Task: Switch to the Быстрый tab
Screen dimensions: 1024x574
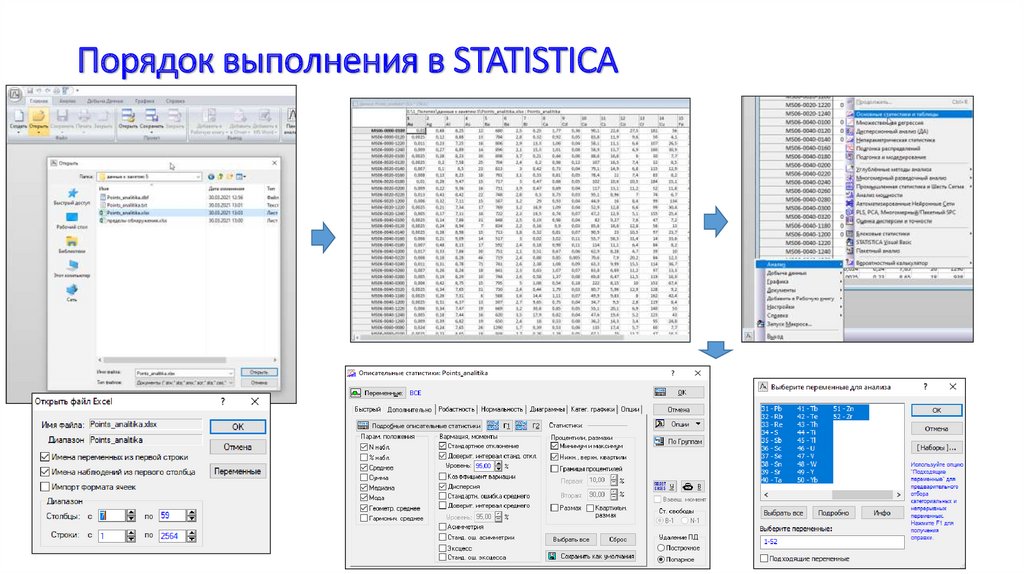Action: 367,409
